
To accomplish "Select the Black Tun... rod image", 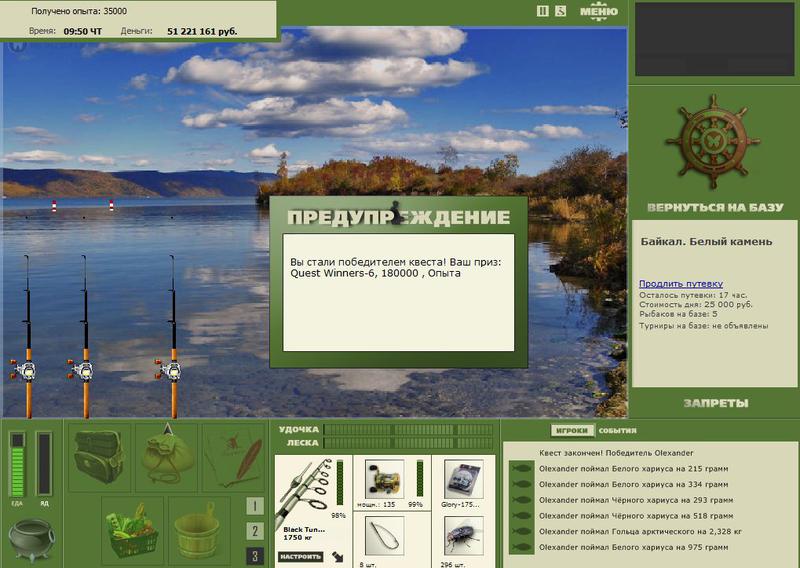I will [304, 492].
